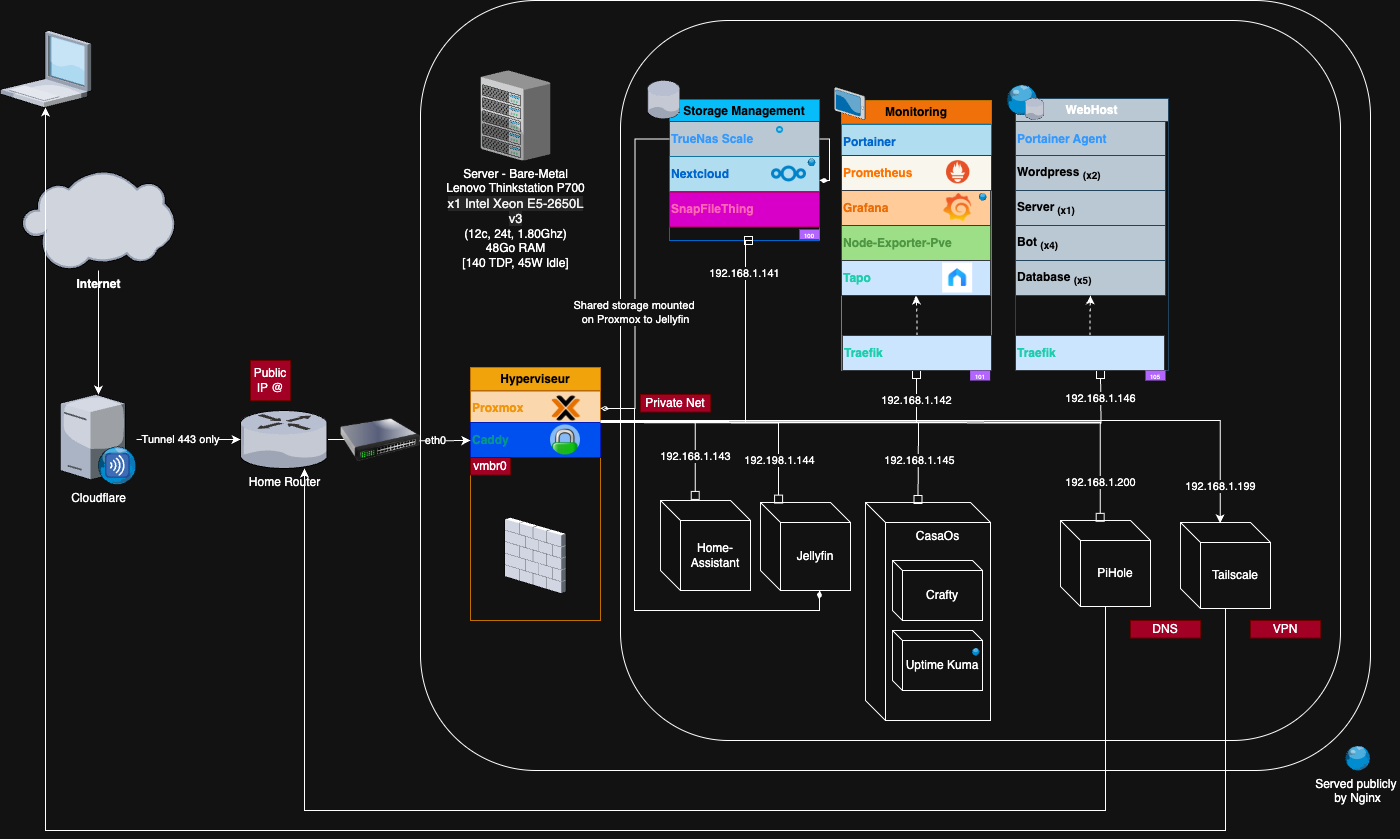This screenshot has width=1400, height=839.
Task: Select the Bot (x4) row
Action: pos(1091,243)
